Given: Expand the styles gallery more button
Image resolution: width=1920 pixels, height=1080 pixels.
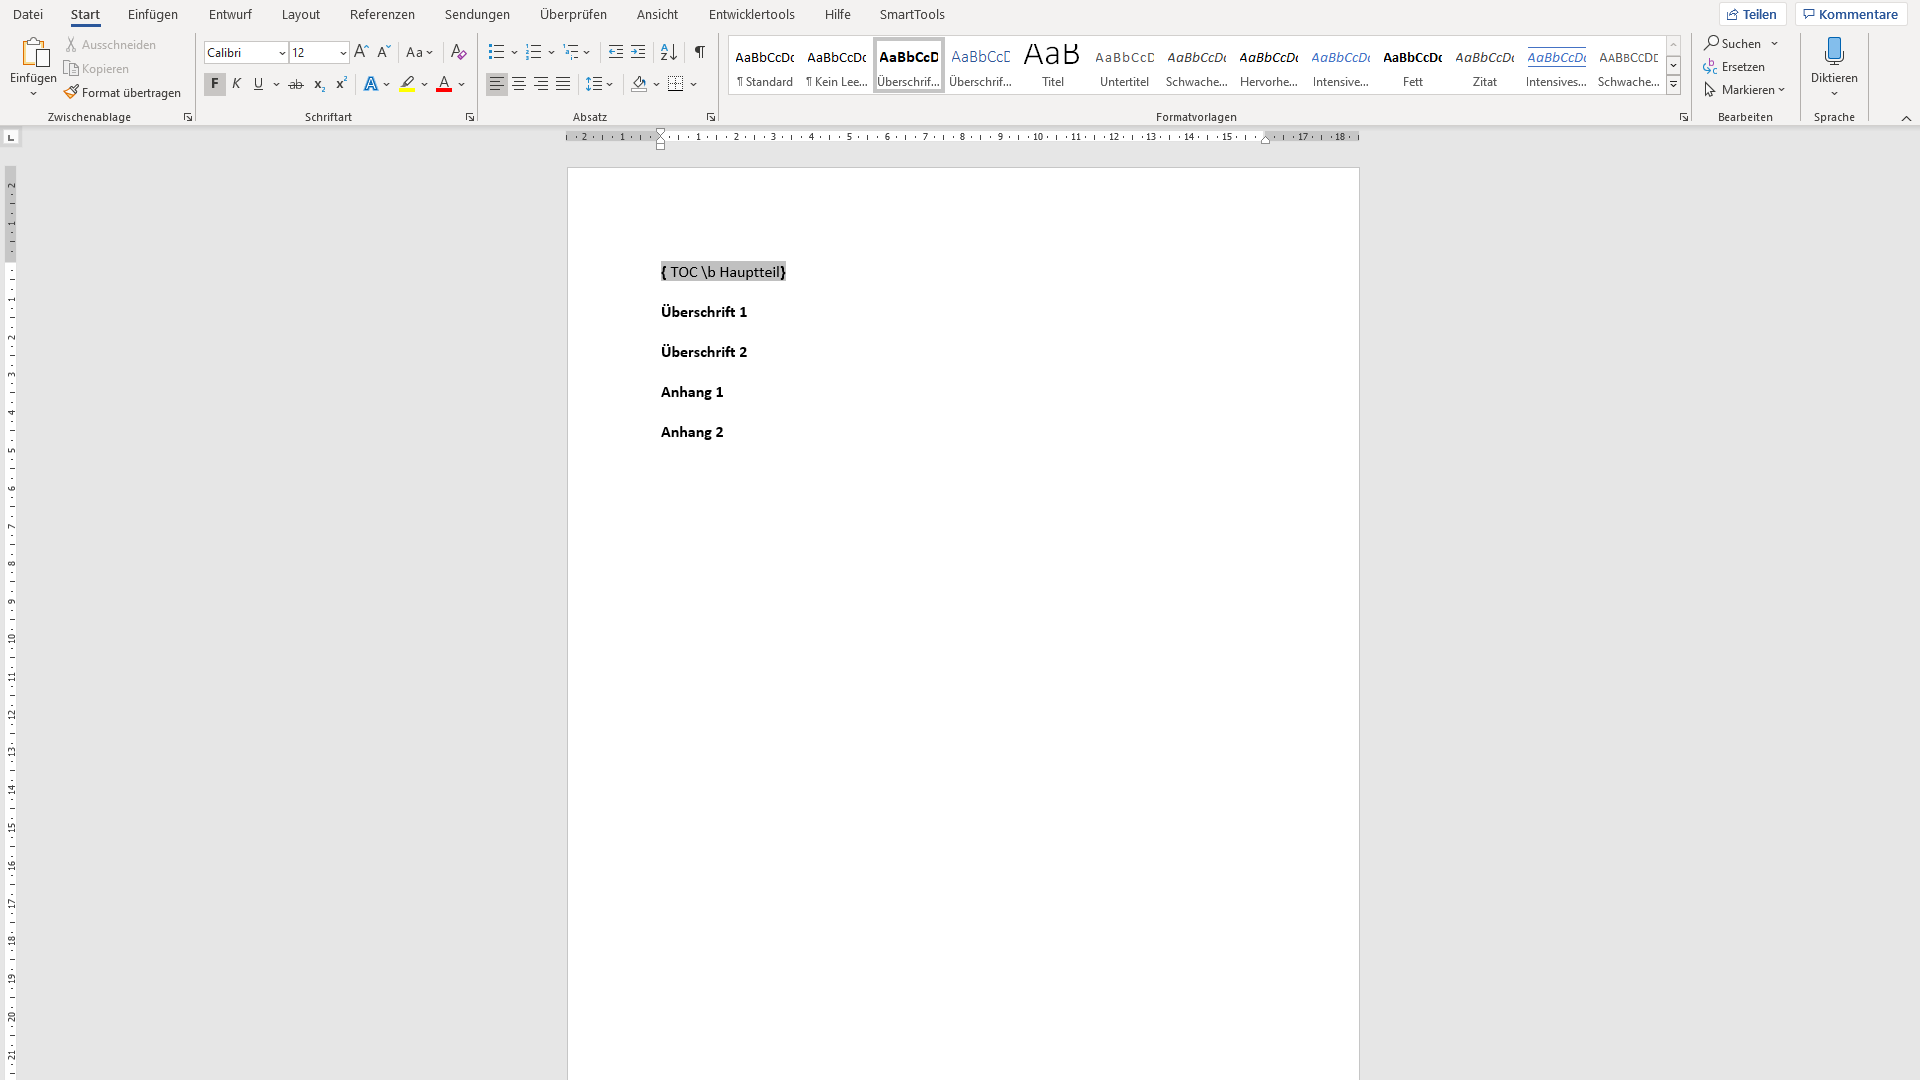Looking at the screenshot, I should 1673,85.
